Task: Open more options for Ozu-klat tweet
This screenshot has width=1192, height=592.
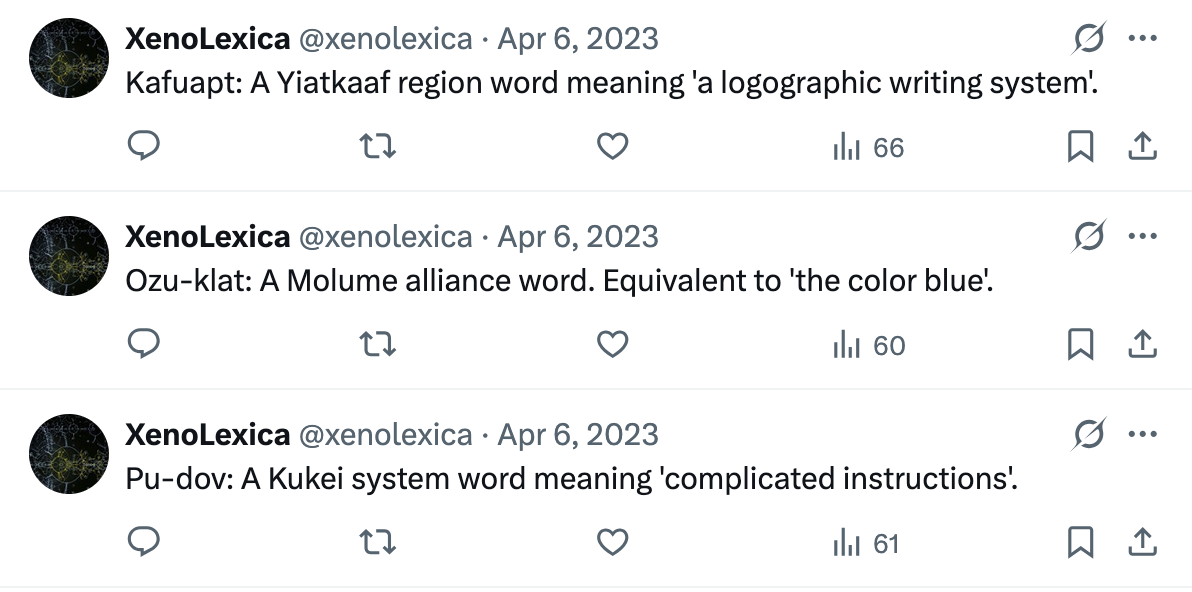Action: pos(1143,236)
